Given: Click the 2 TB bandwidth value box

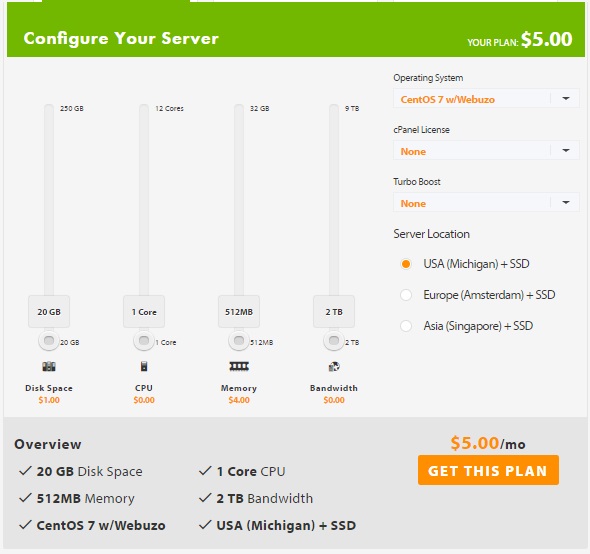Looking at the screenshot, I should pos(334,312).
